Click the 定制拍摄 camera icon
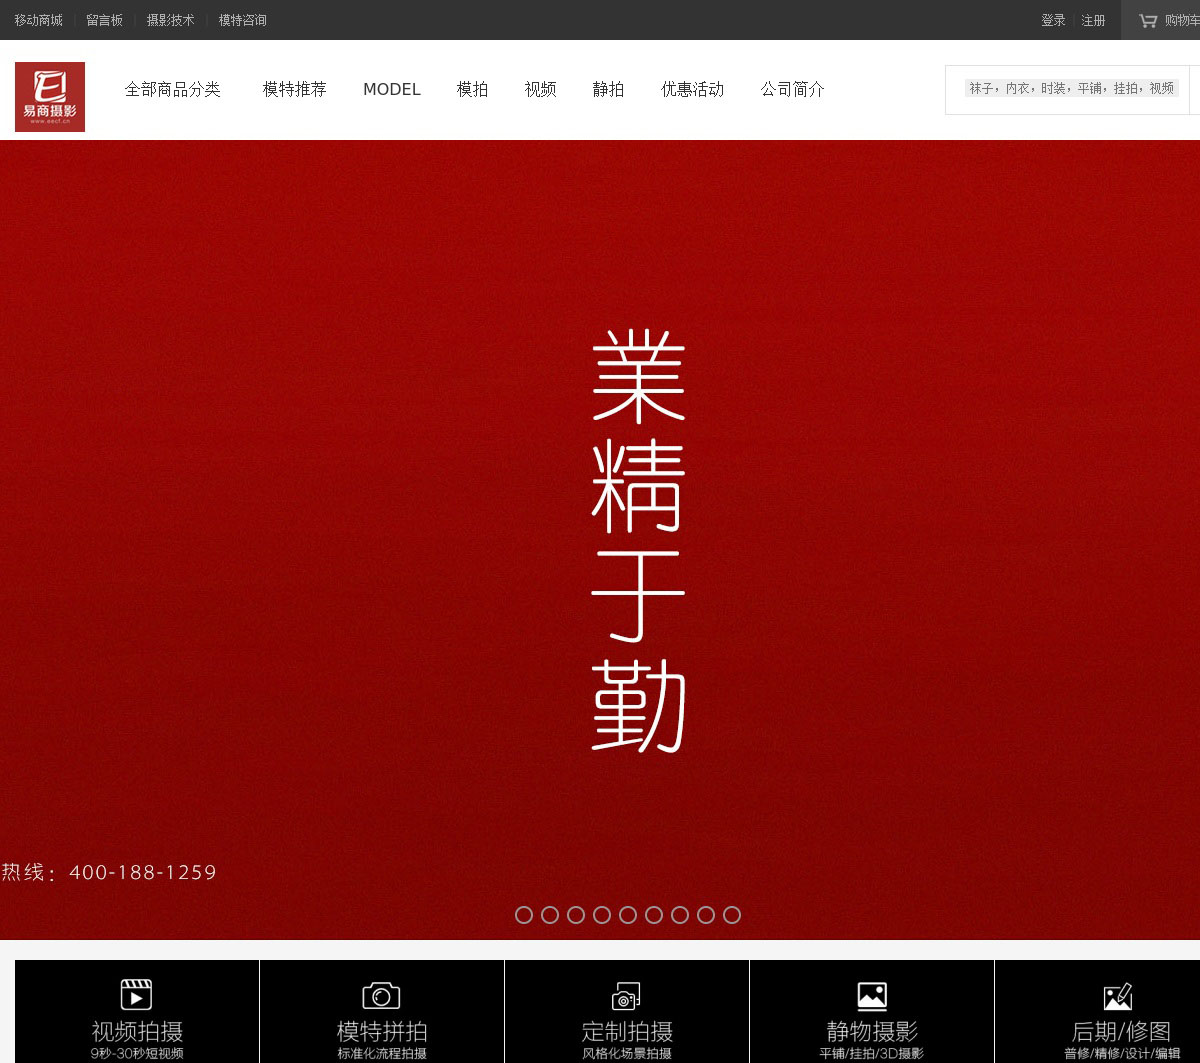Image resolution: width=1200 pixels, height=1063 pixels. (626, 996)
